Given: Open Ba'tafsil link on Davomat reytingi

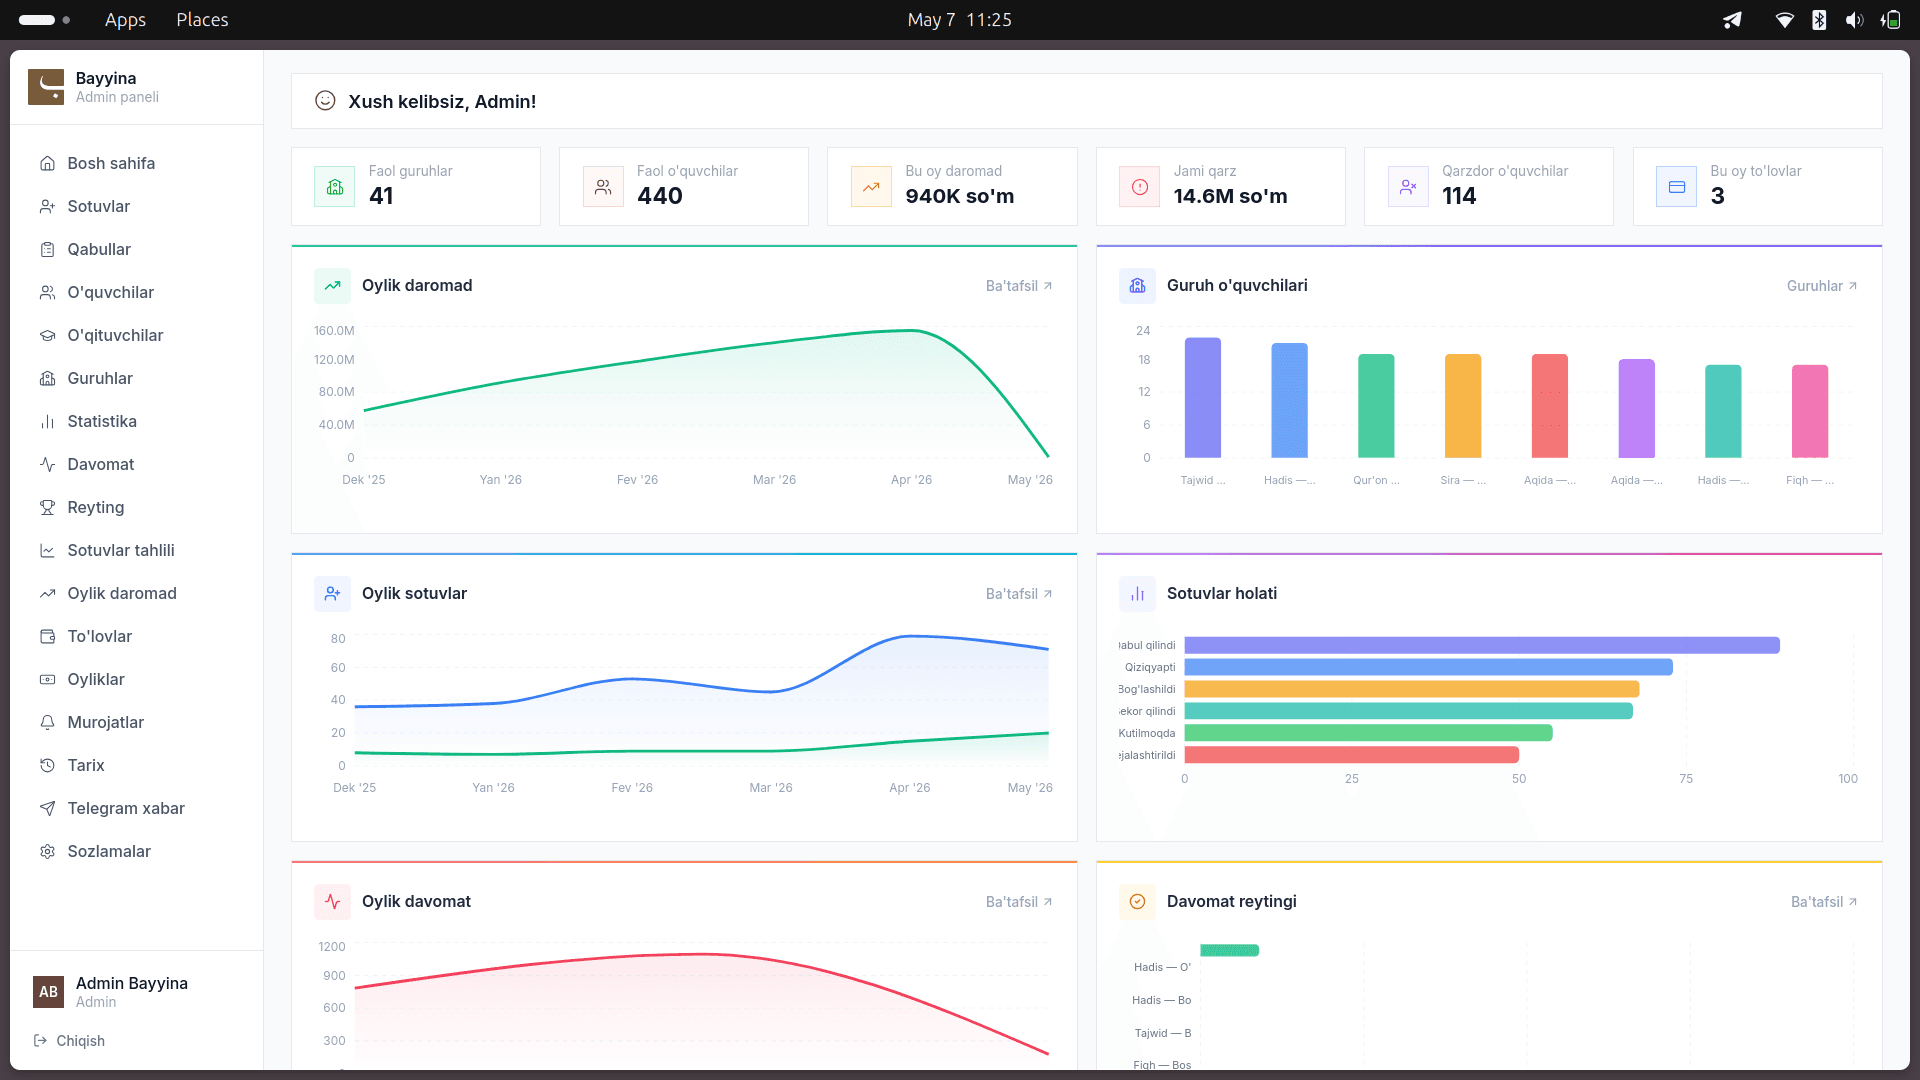Looking at the screenshot, I should coord(1824,902).
